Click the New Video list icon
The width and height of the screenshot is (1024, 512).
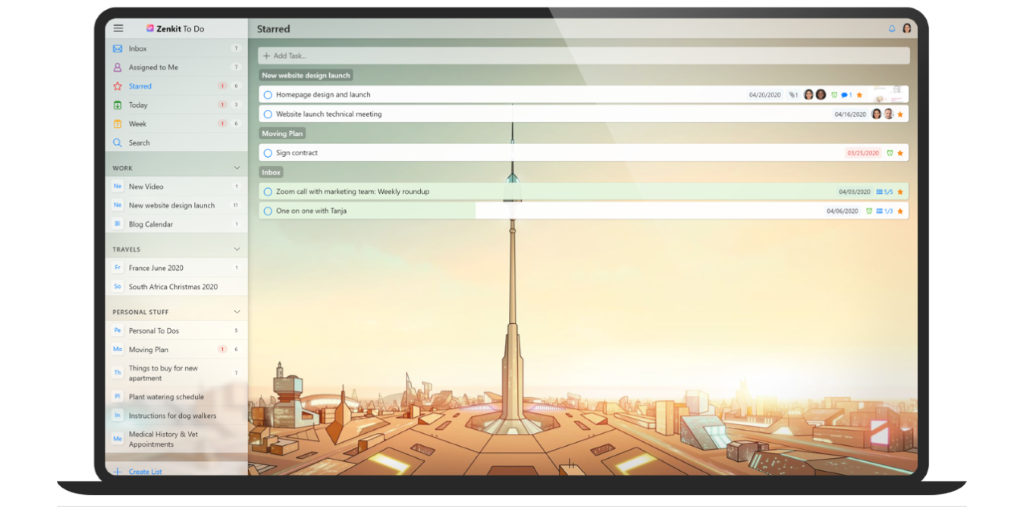click(118, 186)
